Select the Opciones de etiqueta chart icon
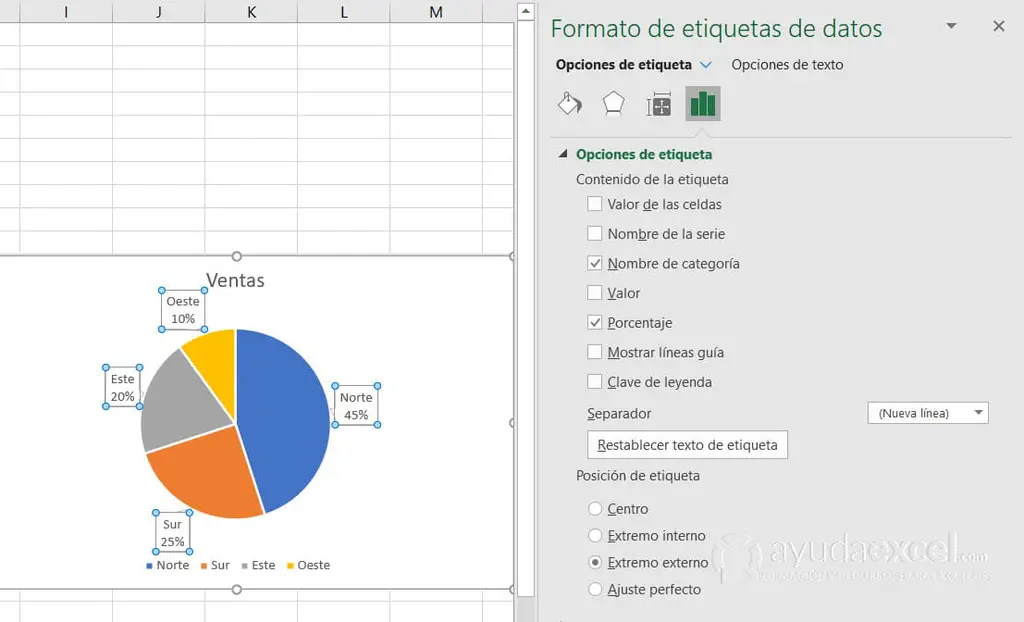 [702, 103]
